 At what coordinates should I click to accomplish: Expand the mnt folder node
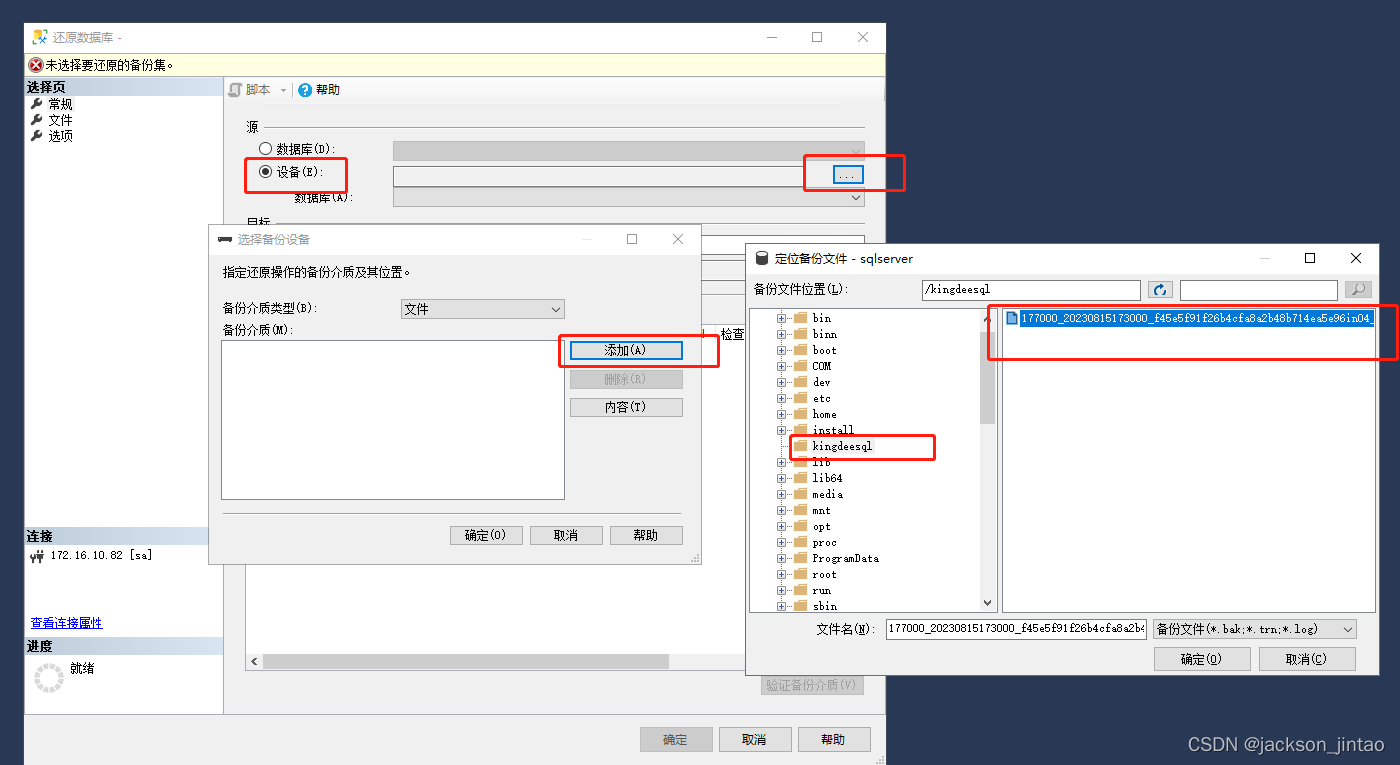782,510
